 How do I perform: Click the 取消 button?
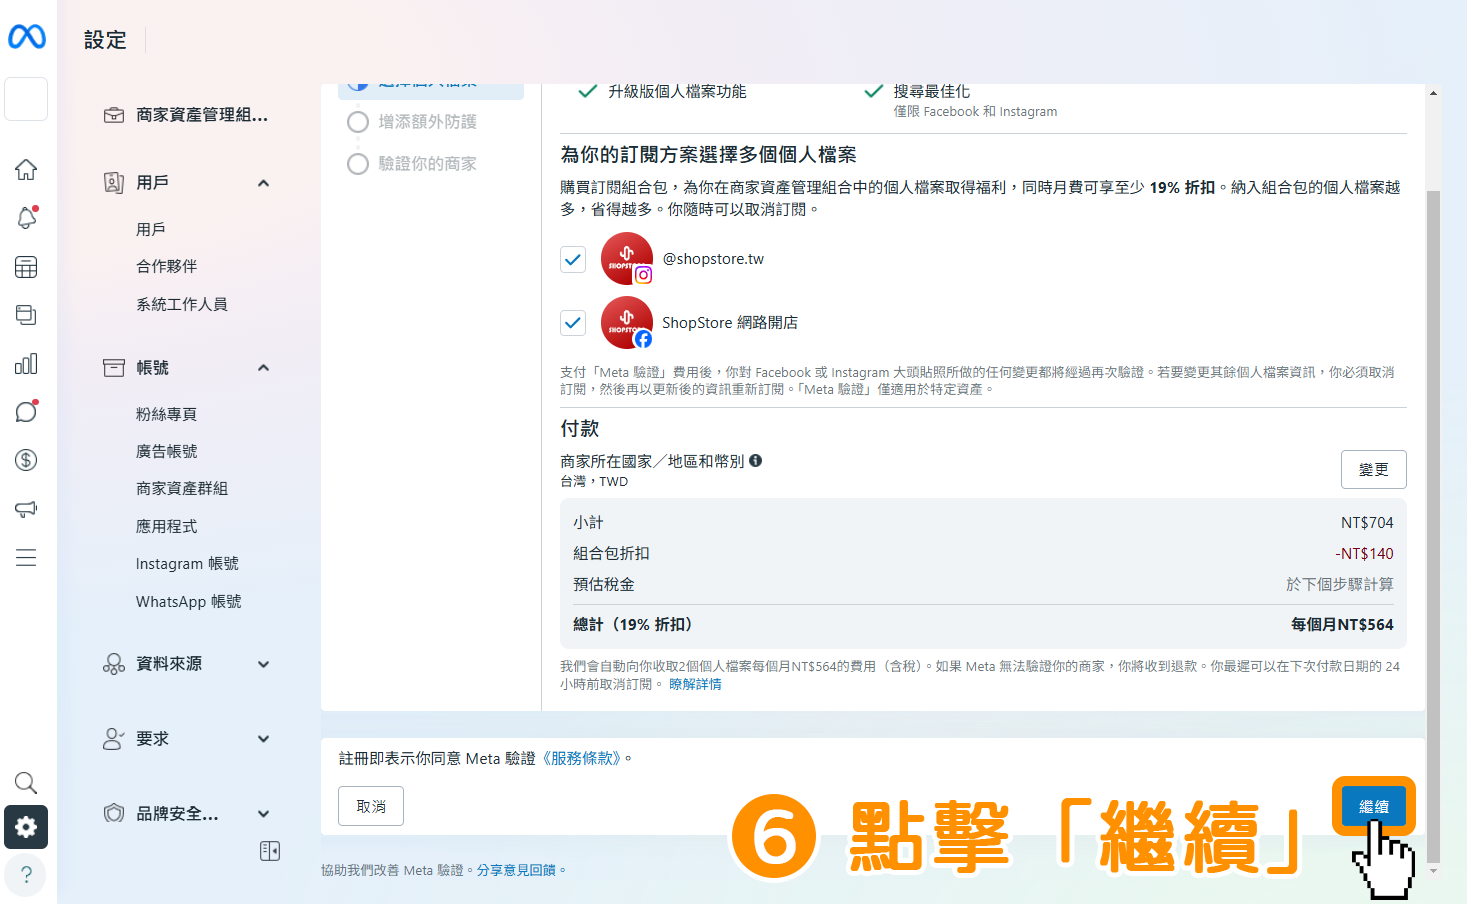point(371,806)
